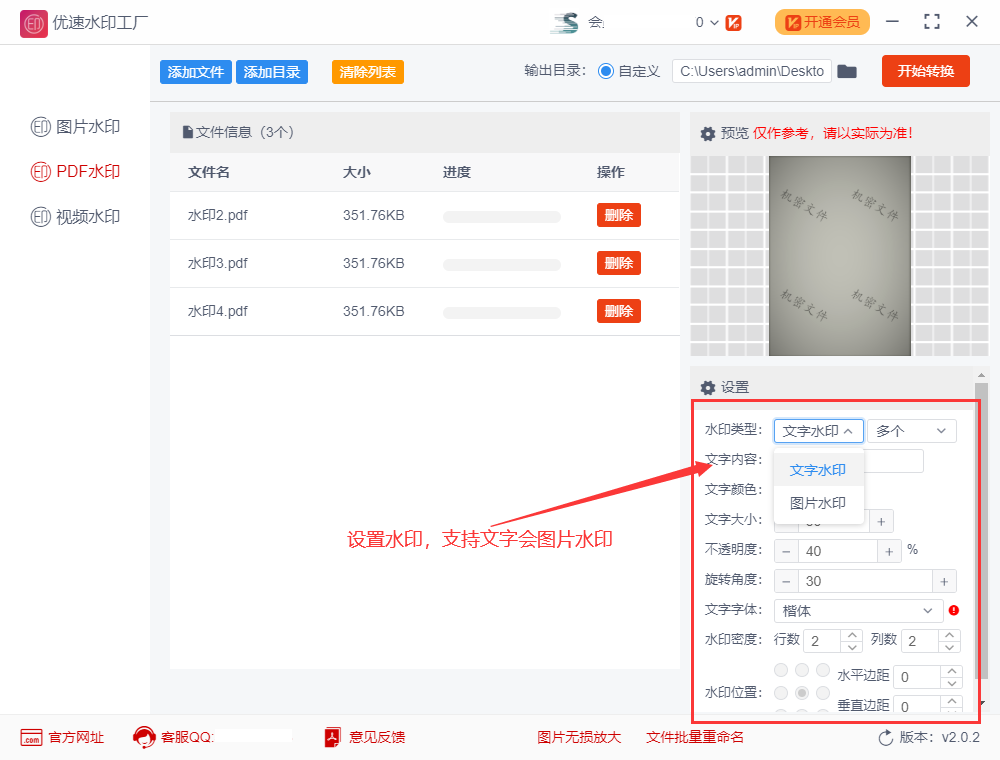This screenshot has height=760, width=1000.
Task: Click the 图片无损放大 menu item
Action: (579, 737)
